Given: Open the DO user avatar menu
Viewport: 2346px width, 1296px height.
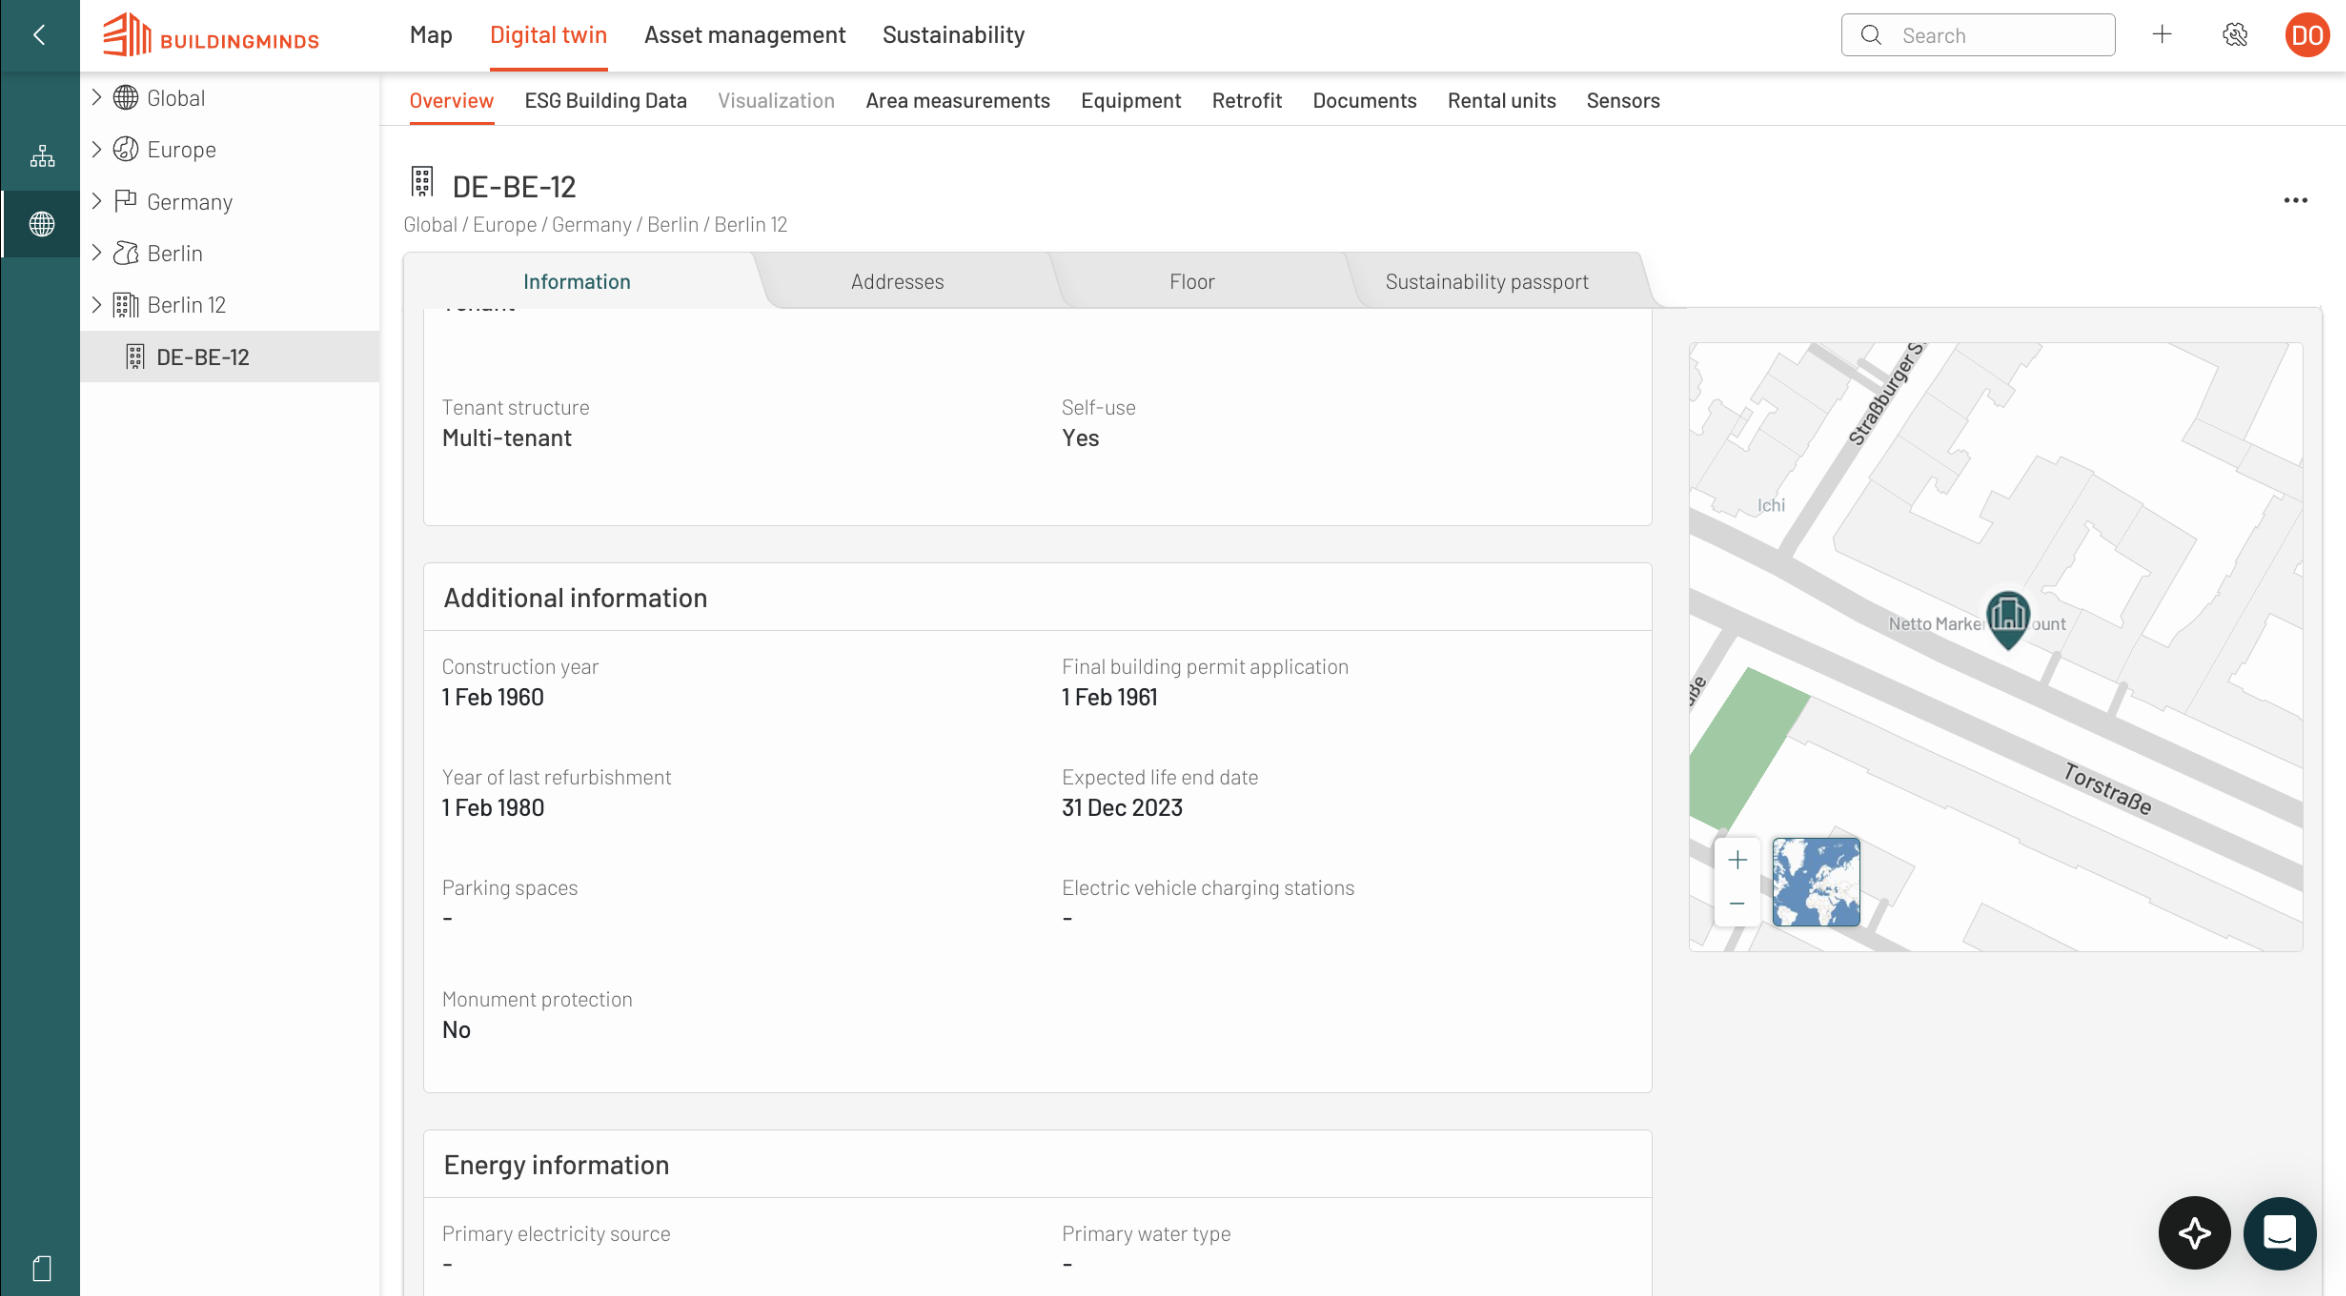Looking at the screenshot, I should tap(2307, 35).
